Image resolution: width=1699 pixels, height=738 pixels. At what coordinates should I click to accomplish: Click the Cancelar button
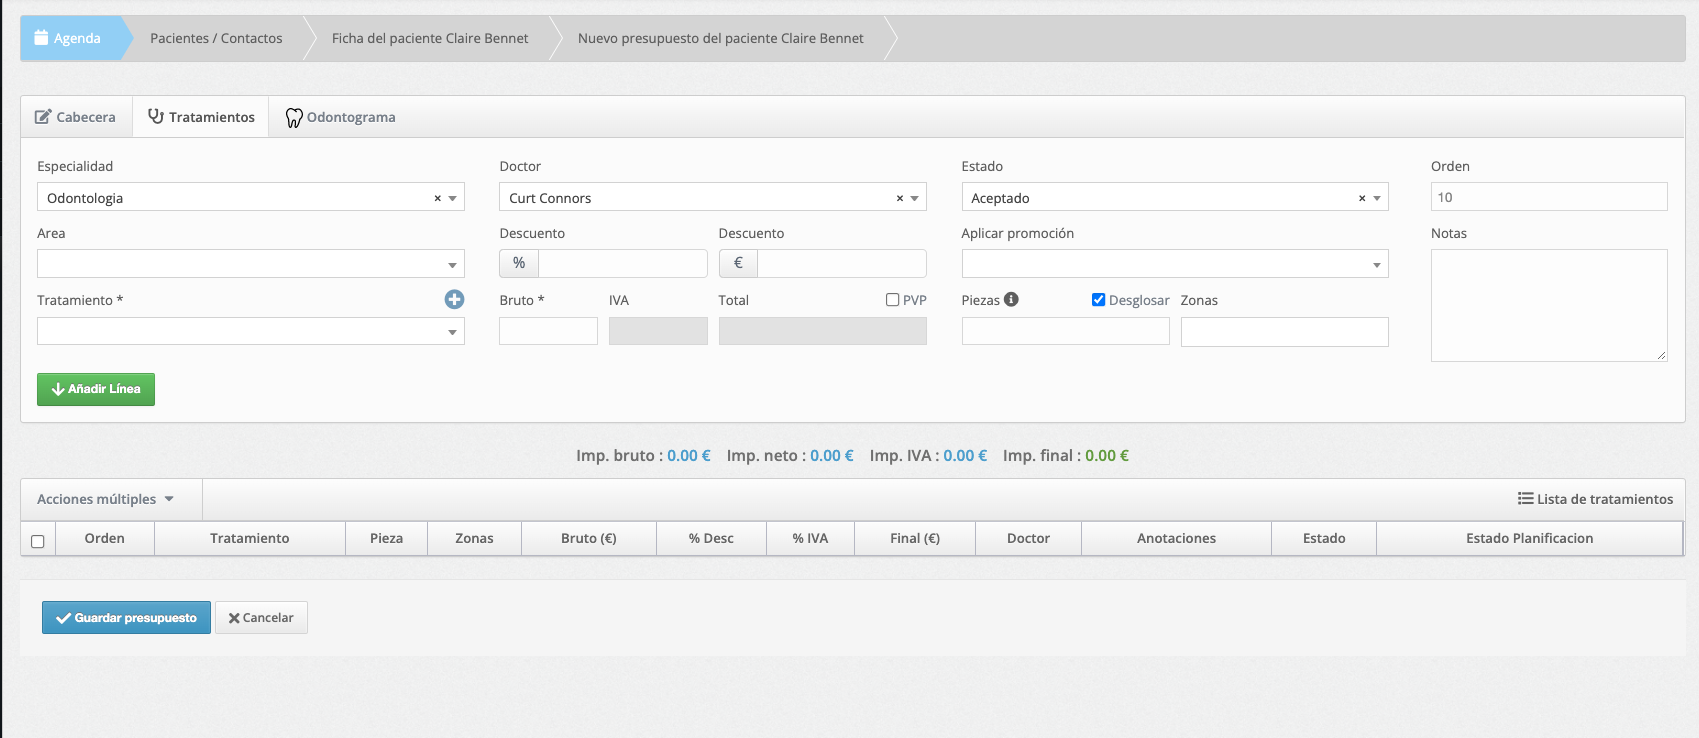pos(261,618)
